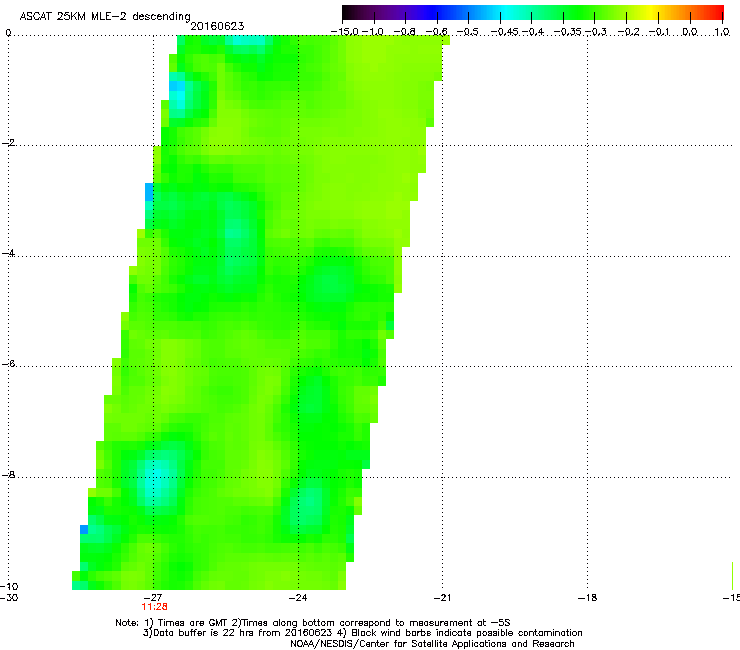Click the -4 latitude axis label
Image resolution: width=740 pixels, height=650 pixels.
pyautogui.click(x=8, y=253)
